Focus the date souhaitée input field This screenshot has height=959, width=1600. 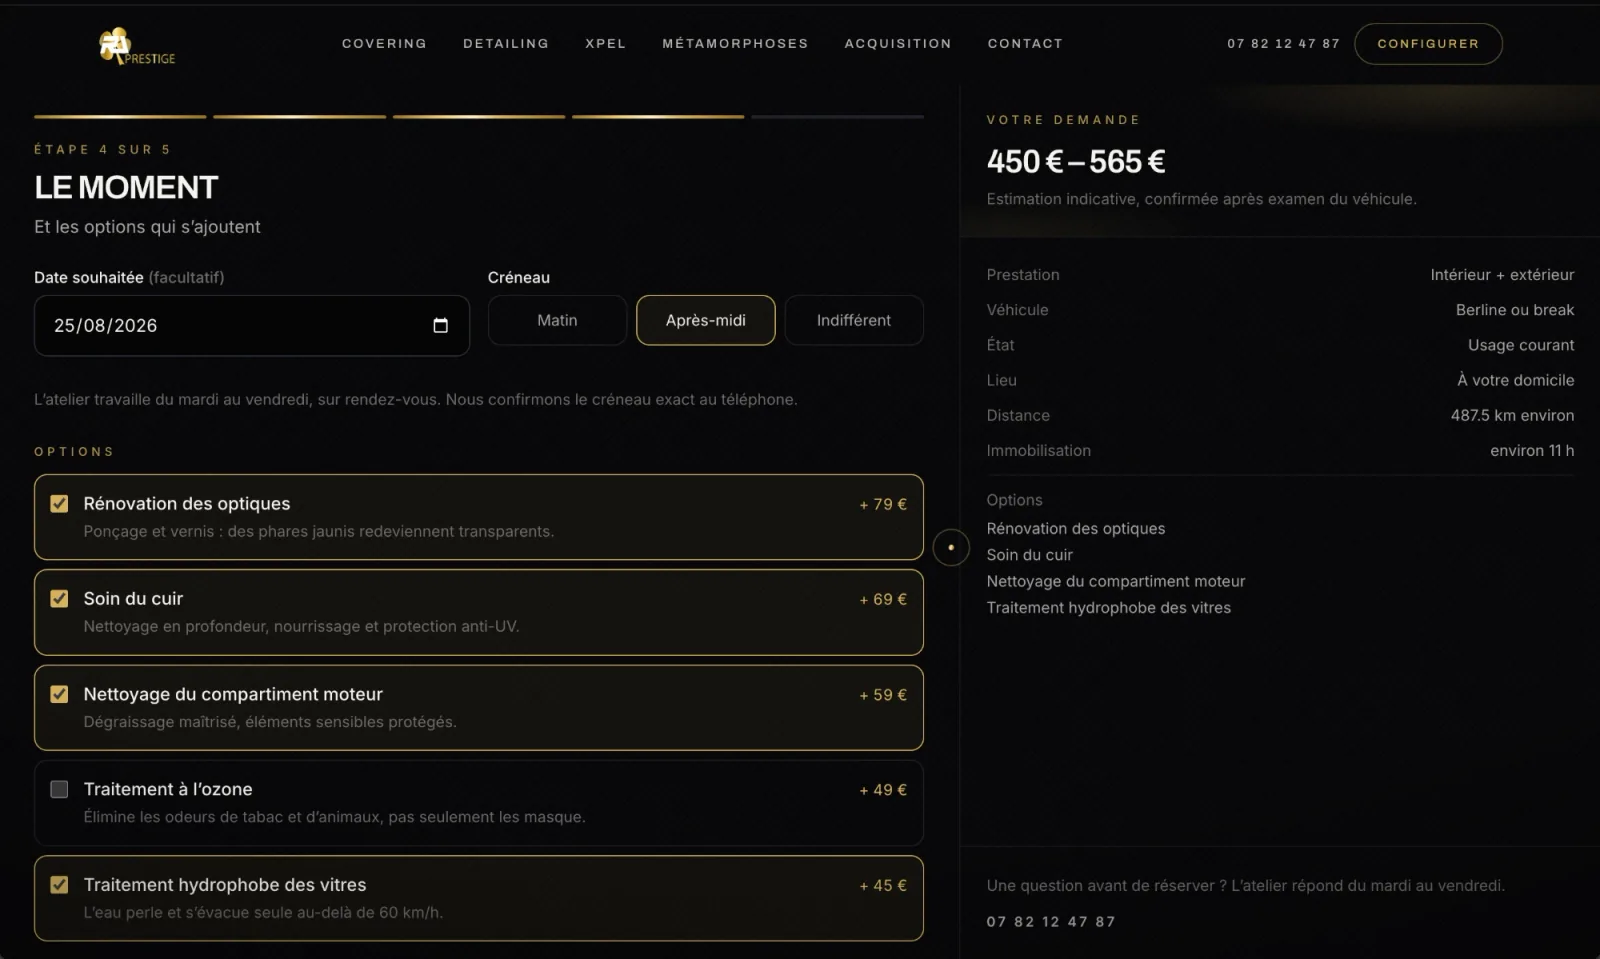251,325
